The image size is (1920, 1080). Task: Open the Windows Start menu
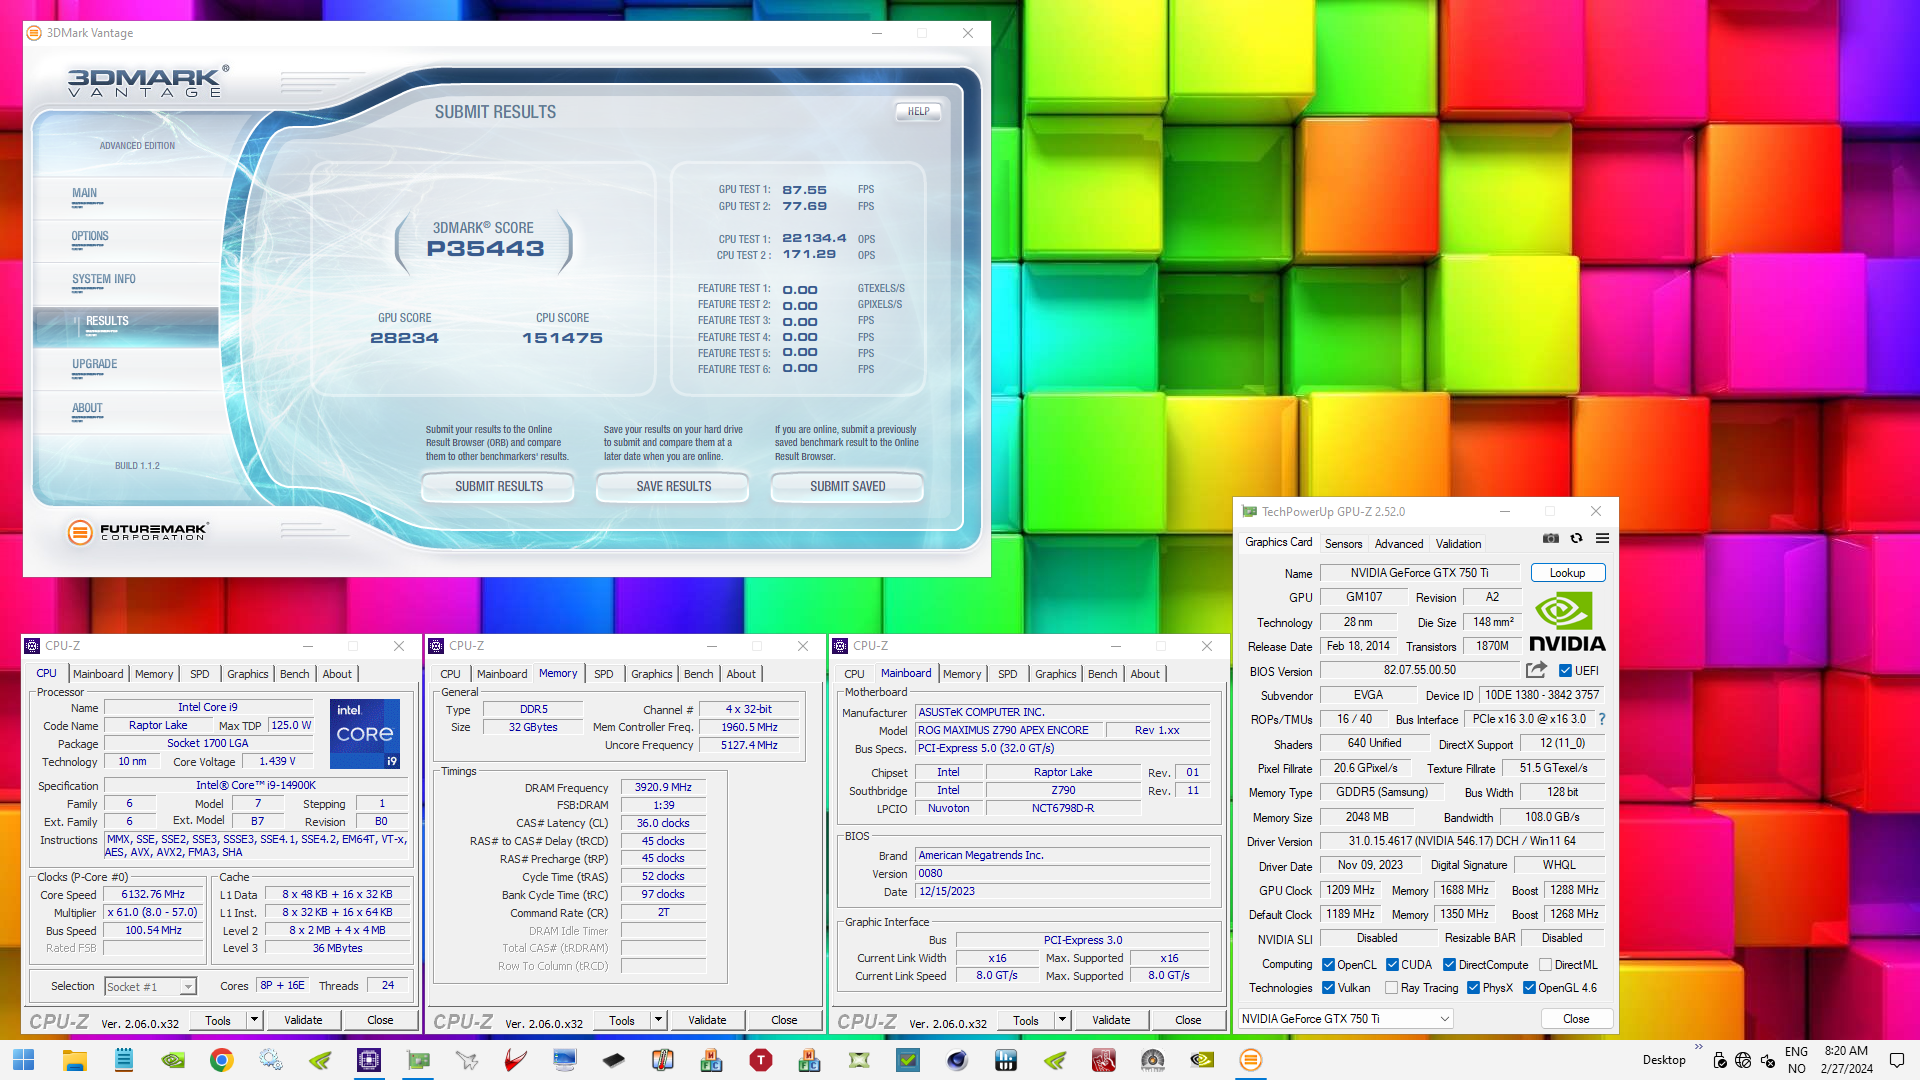click(24, 1060)
